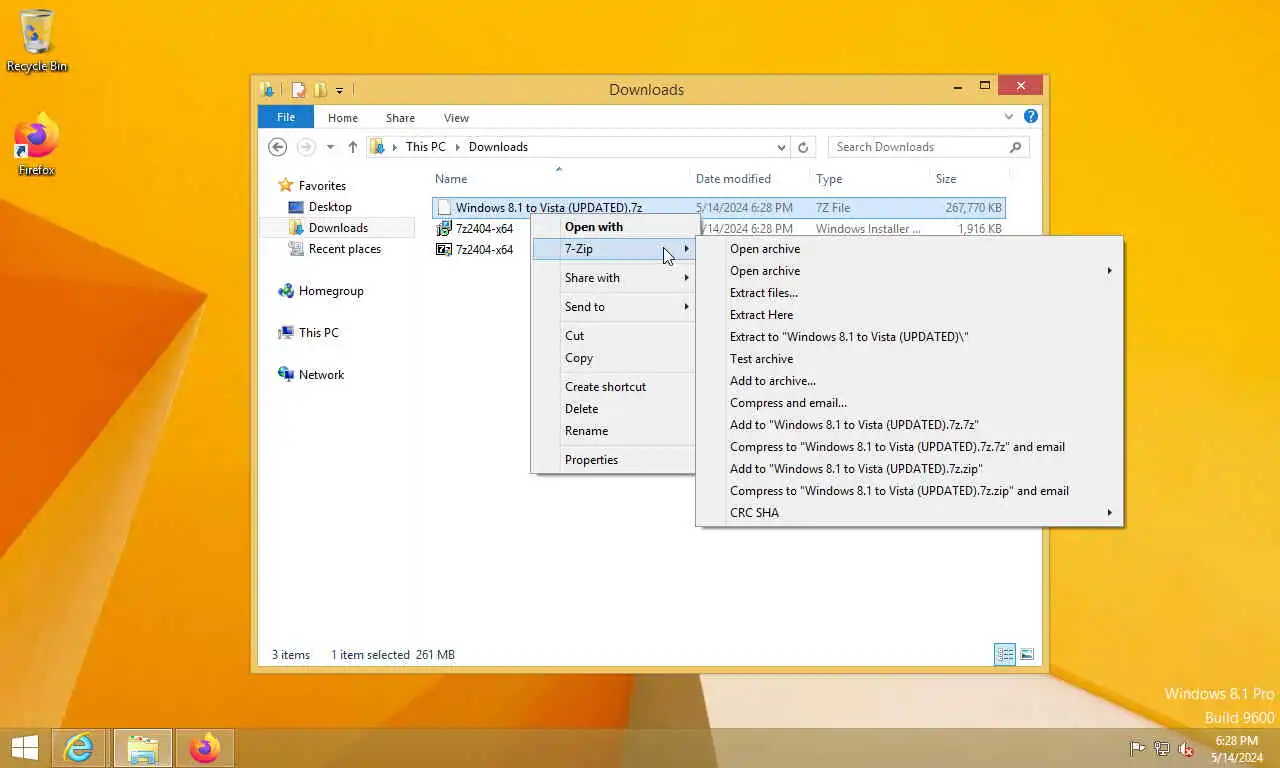Select Downloads in the navigation pane

click(338, 228)
